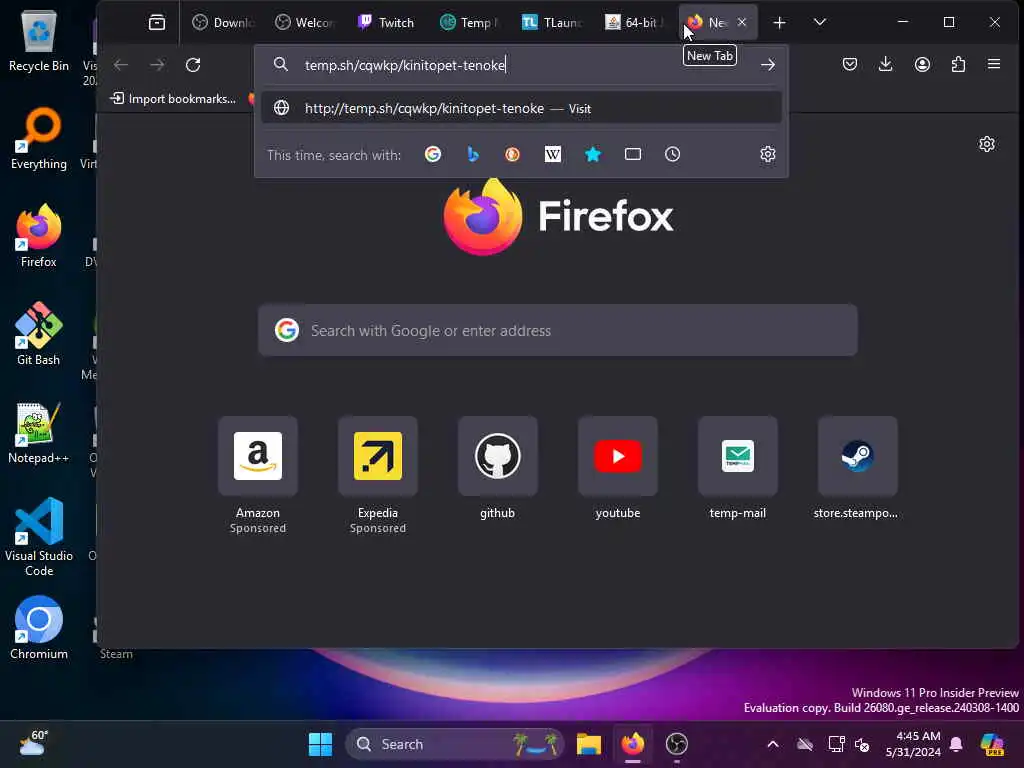Screen dimensions: 1024x768
Task: Switch to the Twitch tab
Action: (x=386, y=23)
